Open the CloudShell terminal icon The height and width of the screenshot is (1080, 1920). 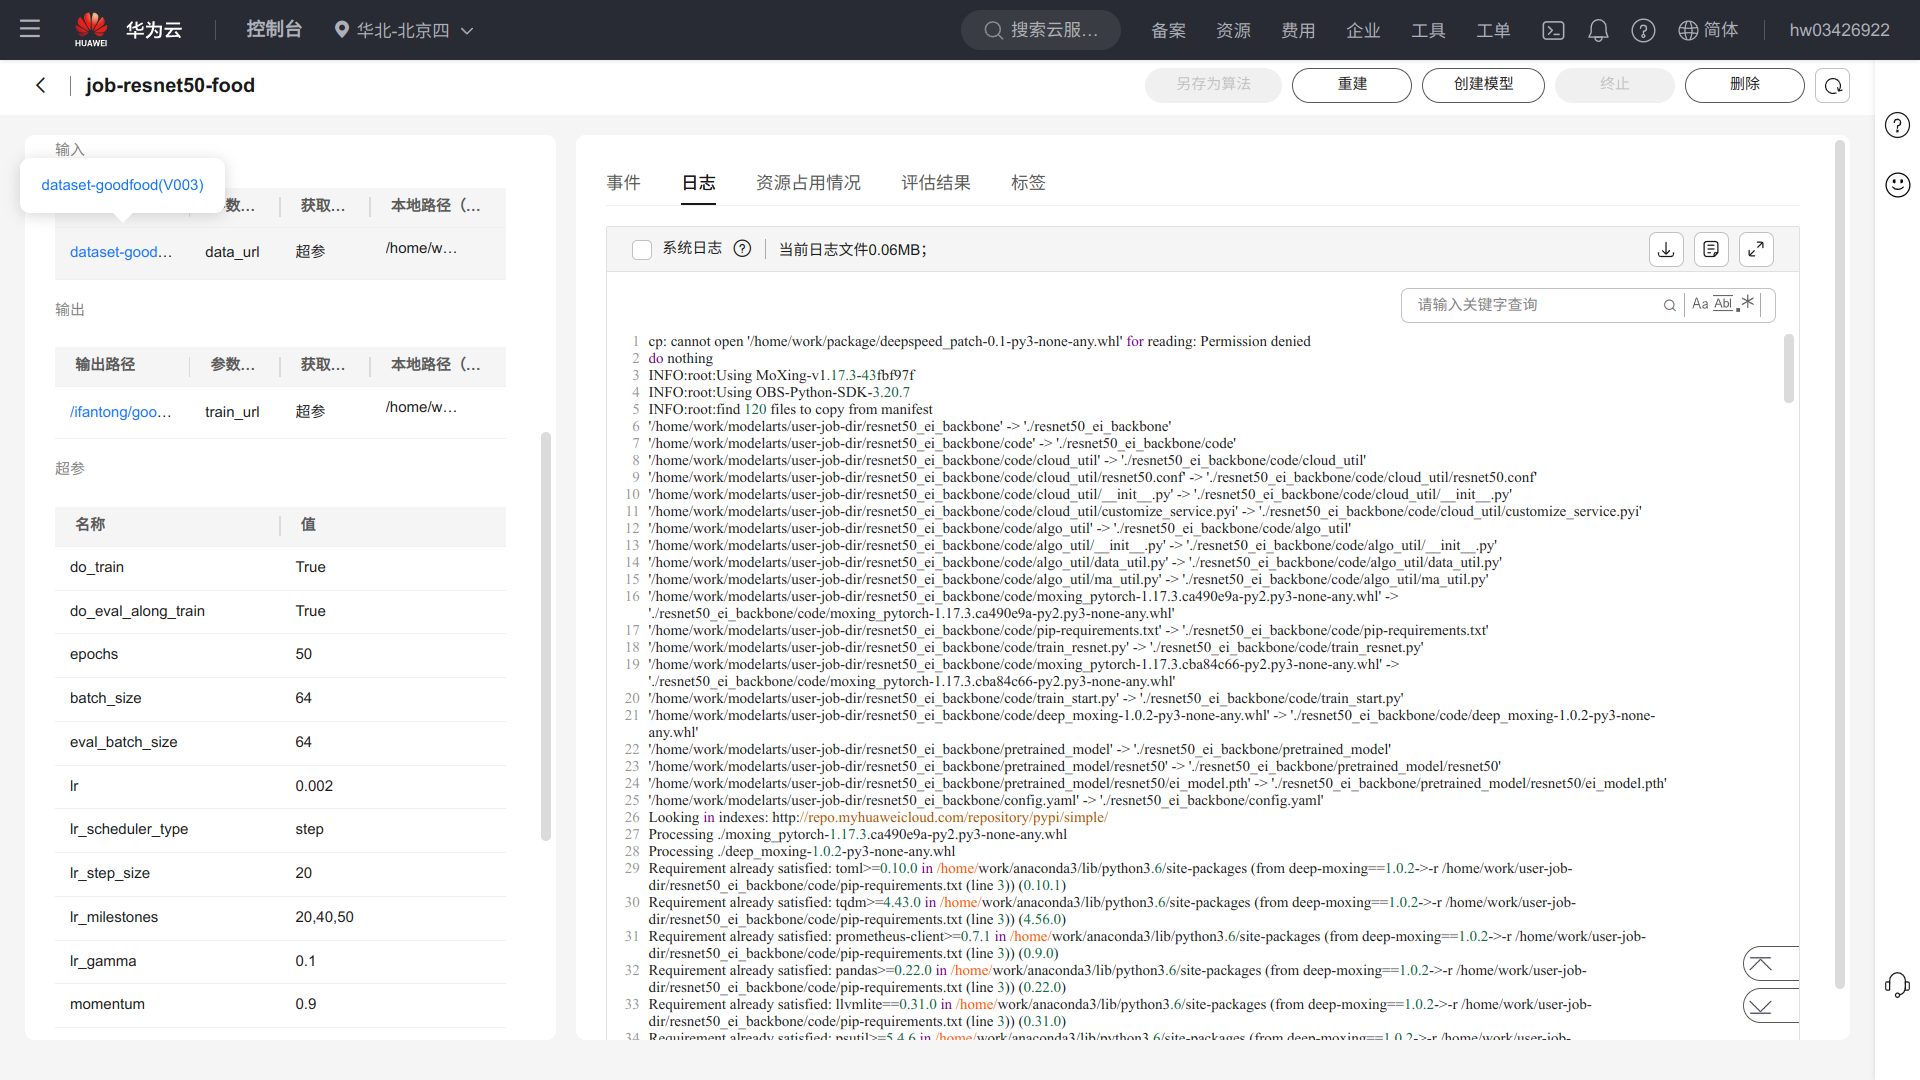pos(1553,30)
